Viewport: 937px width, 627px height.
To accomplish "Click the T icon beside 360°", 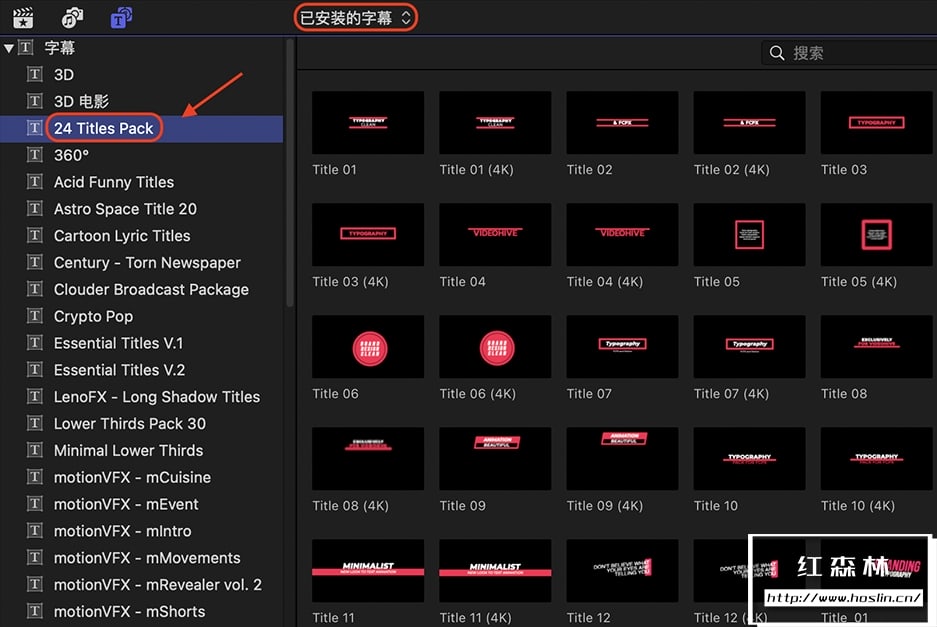I will [35, 155].
